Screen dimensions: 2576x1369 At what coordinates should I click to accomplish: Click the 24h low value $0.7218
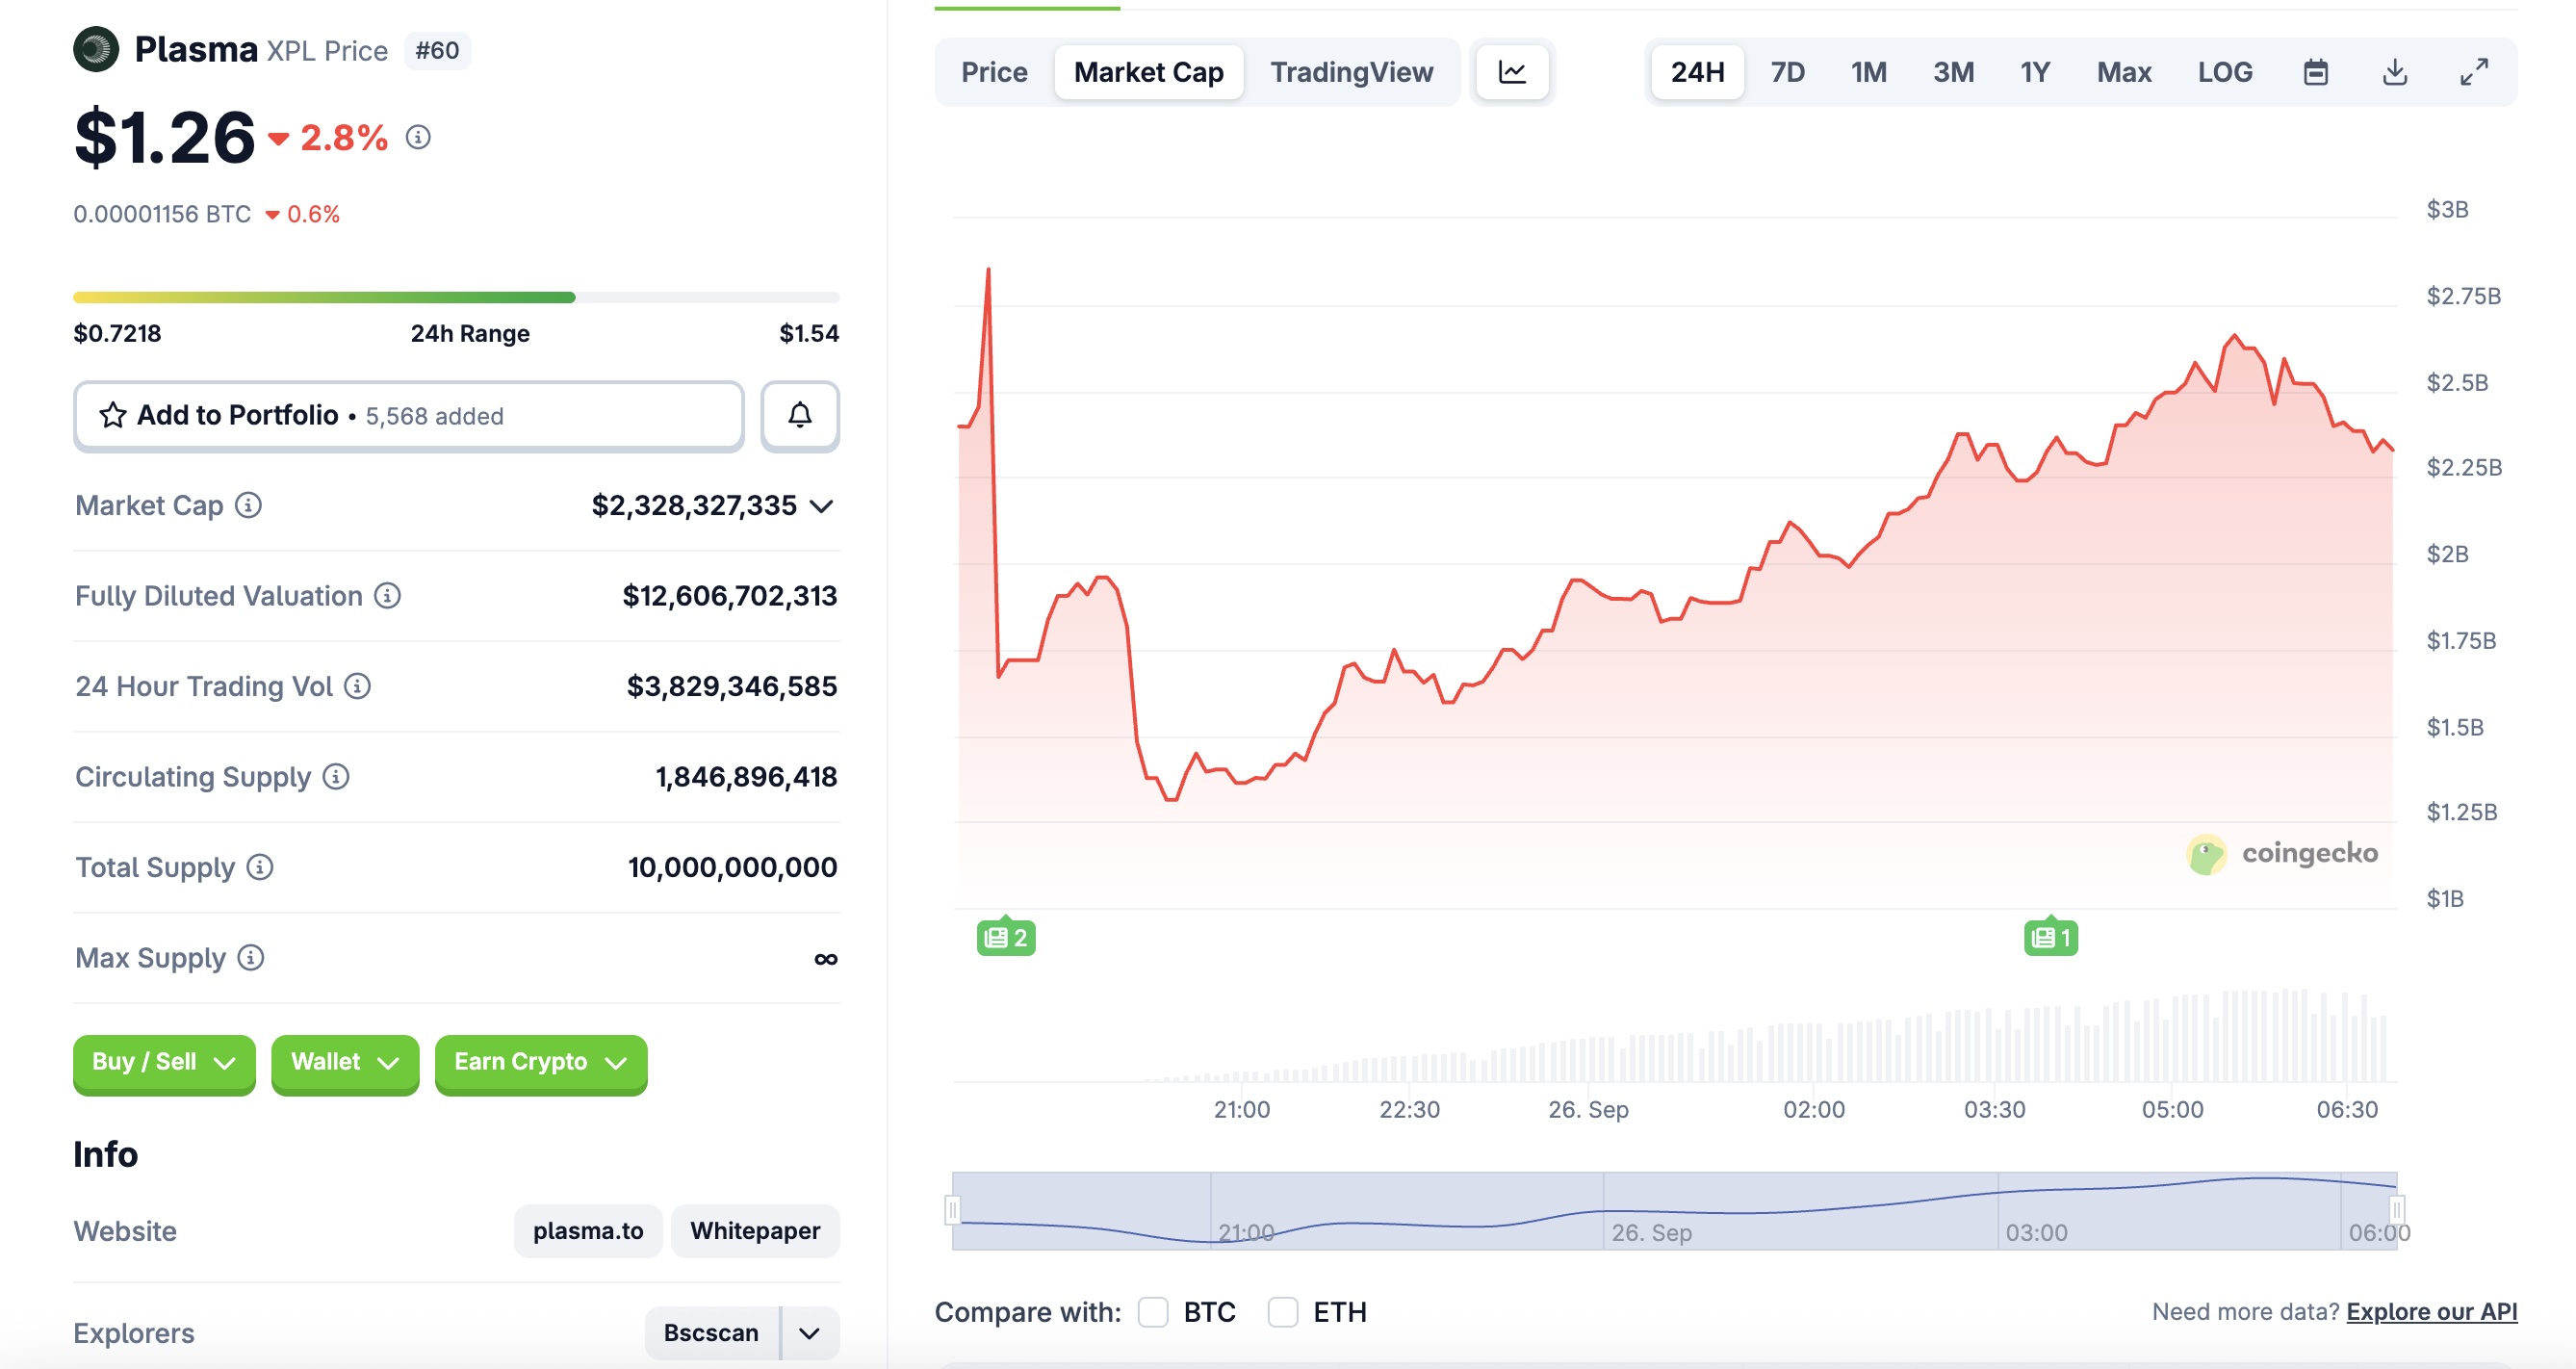117,333
